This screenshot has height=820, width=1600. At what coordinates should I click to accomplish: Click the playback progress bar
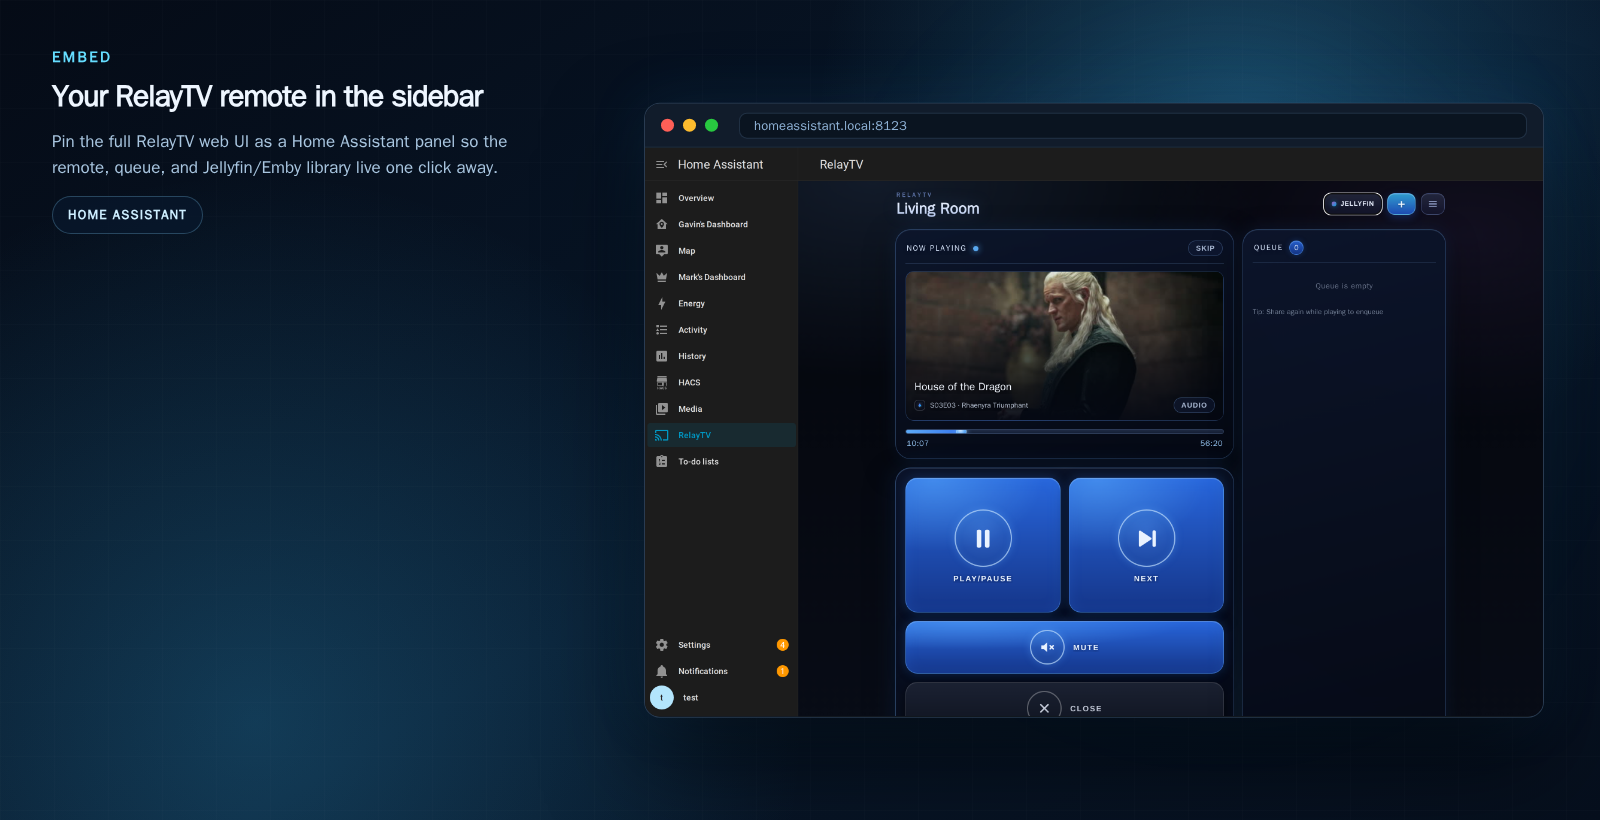point(1064,431)
